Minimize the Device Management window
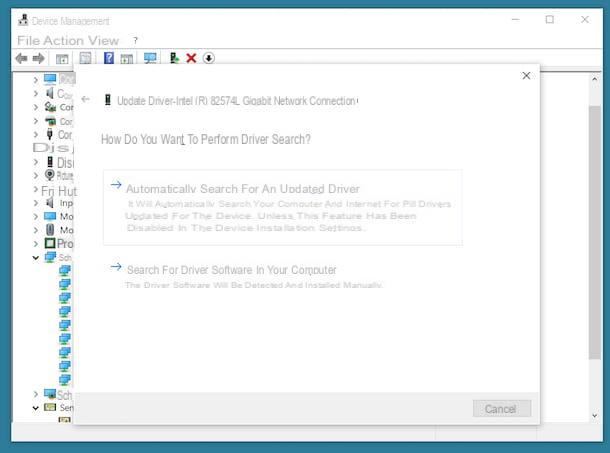 (515, 19)
